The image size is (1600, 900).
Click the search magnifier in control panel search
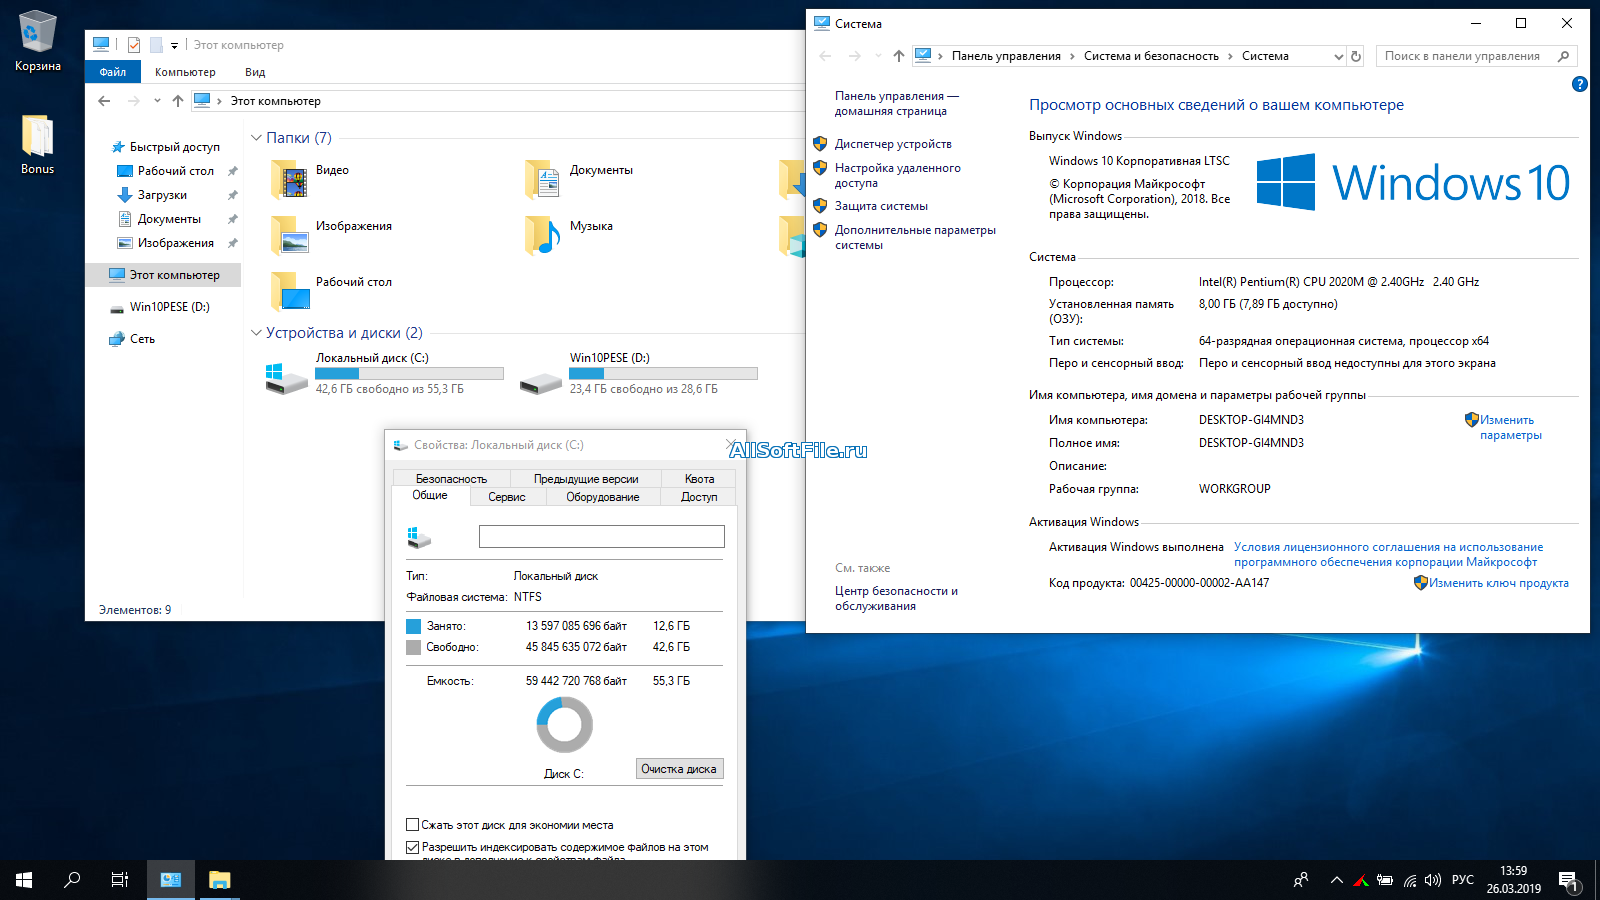click(x=1563, y=56)
